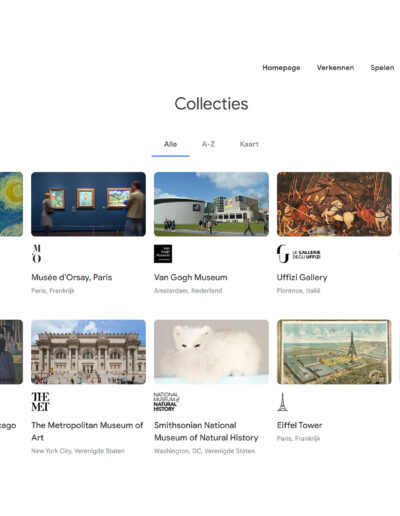Open the Starry Night partial thumbnail
The image size is (400, 516).
(x=11, y=204)
